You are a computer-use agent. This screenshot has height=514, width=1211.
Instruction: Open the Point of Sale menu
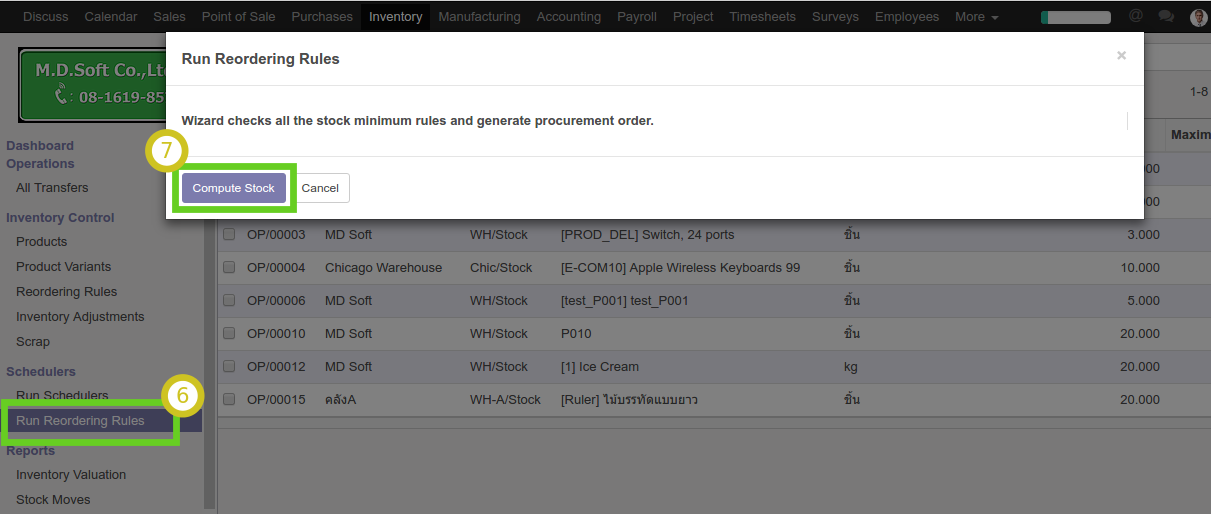coord(240,17)
